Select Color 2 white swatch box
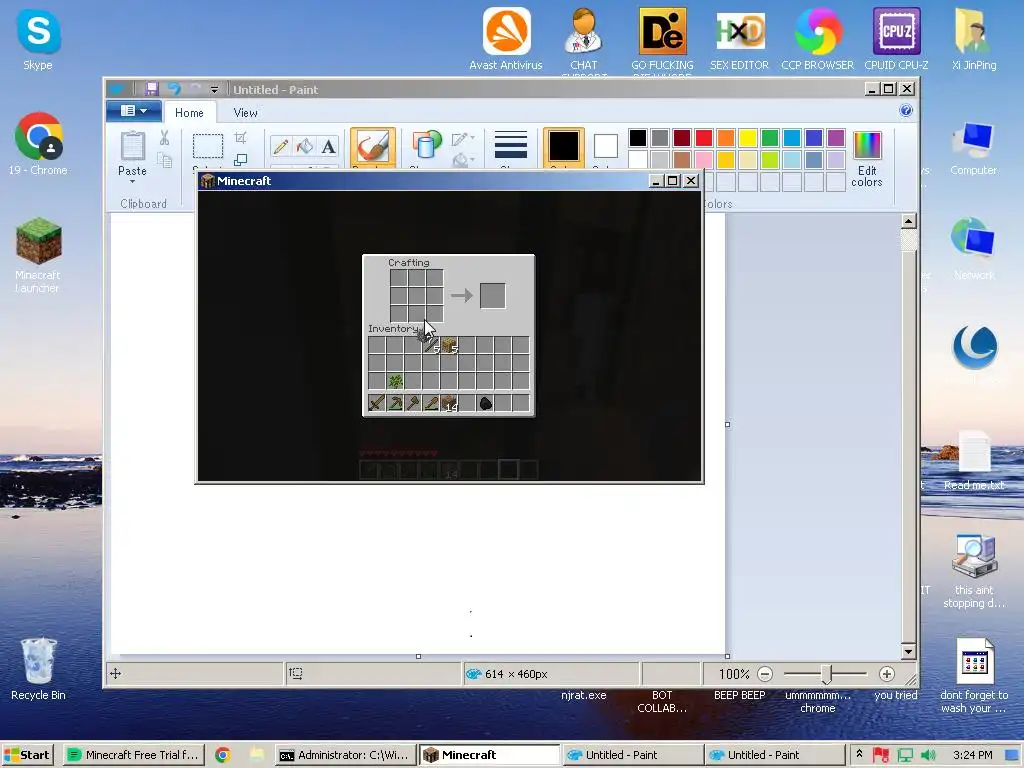This screenshot has height=768, width=1024. click(605, 146)
